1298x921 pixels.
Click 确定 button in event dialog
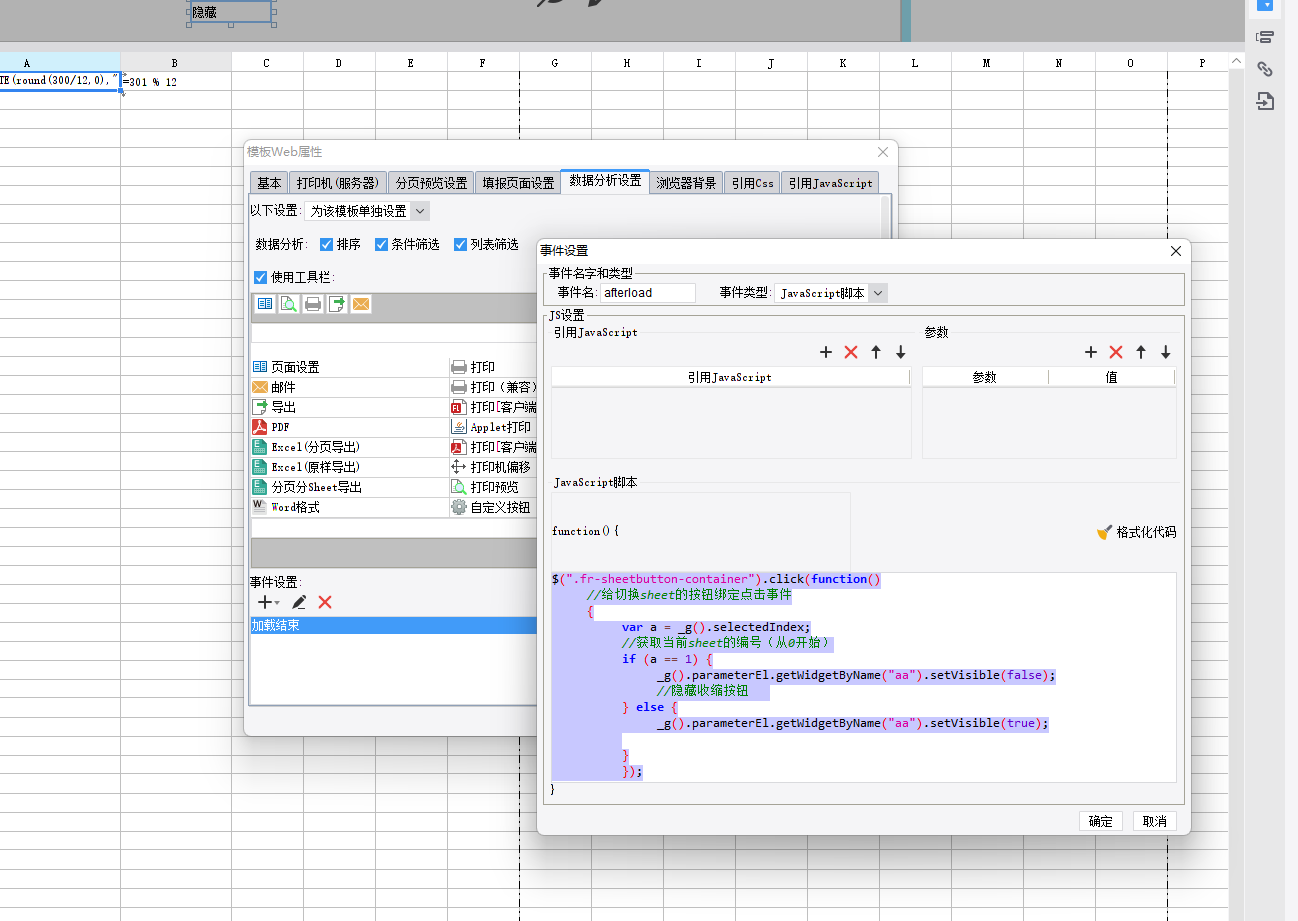1100,821
